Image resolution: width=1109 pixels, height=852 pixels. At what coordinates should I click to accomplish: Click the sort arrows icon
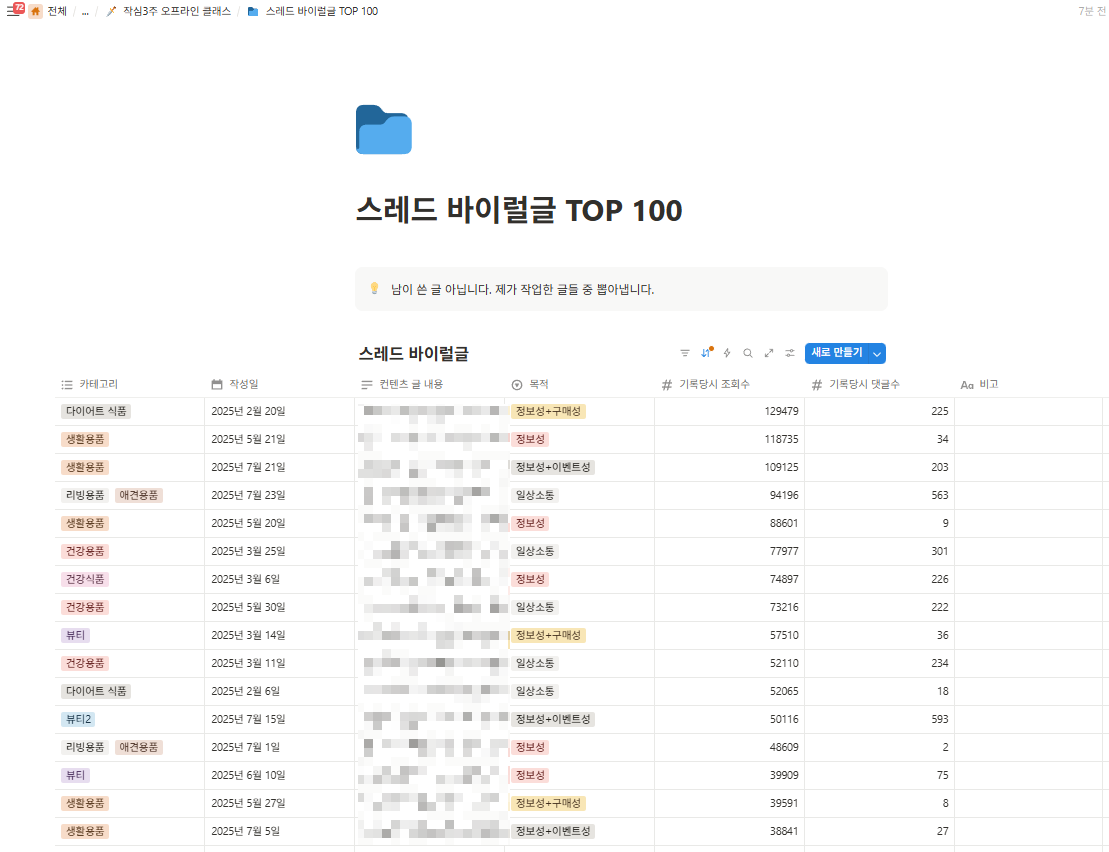[706, 353]
